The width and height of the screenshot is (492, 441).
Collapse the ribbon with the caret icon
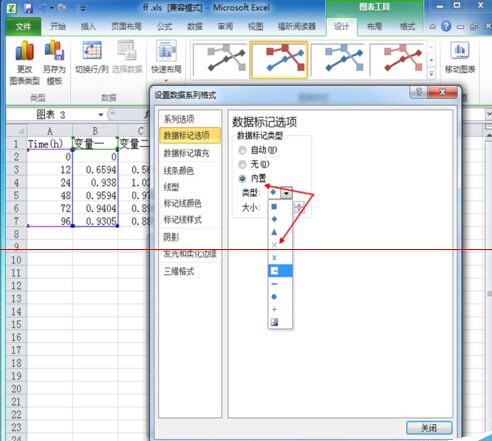click(432, 26)
